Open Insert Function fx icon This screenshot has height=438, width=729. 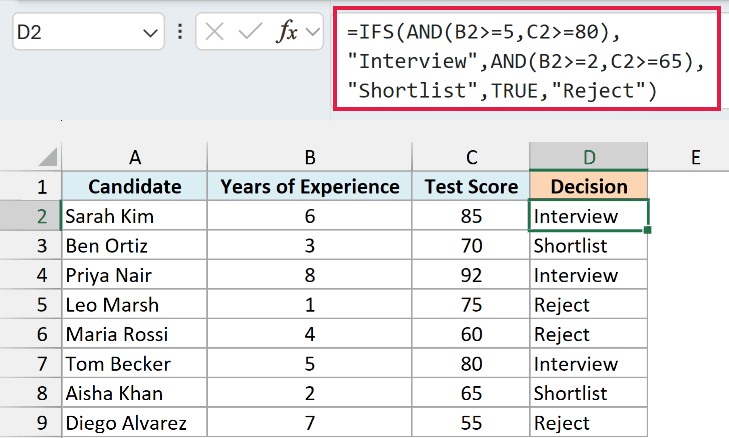286,32
